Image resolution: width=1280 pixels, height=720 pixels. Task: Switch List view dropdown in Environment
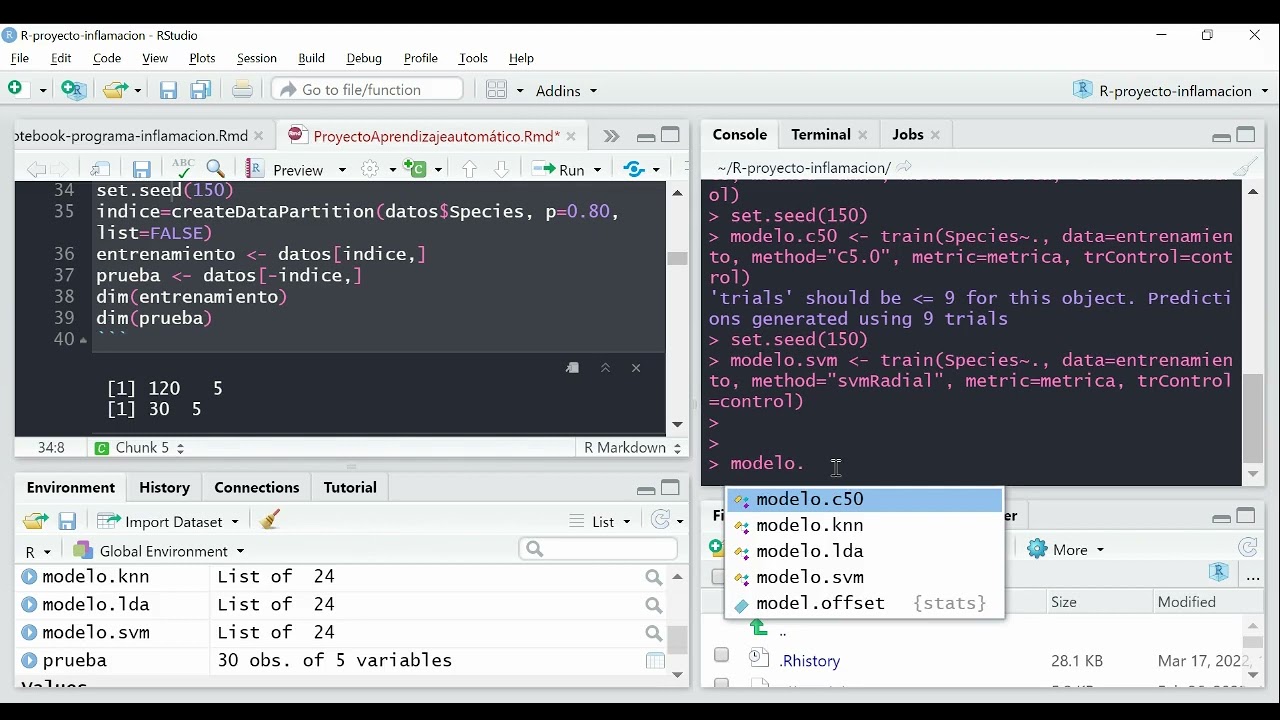[600, 521]
